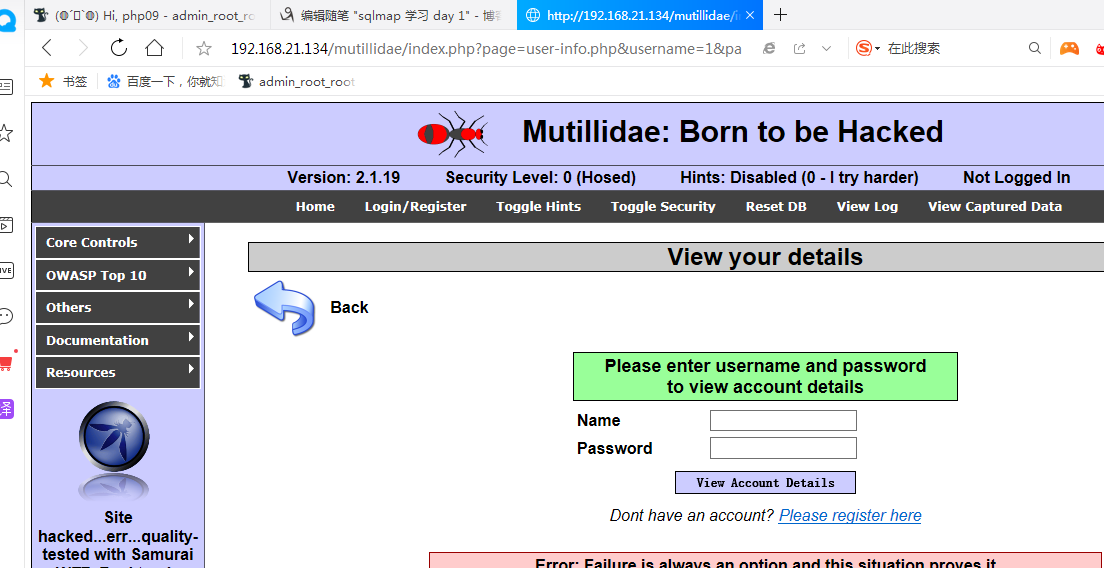The width and height of the screenshot is (1104, 568).
Task: Click the Password input field
Action: (783, 448)
